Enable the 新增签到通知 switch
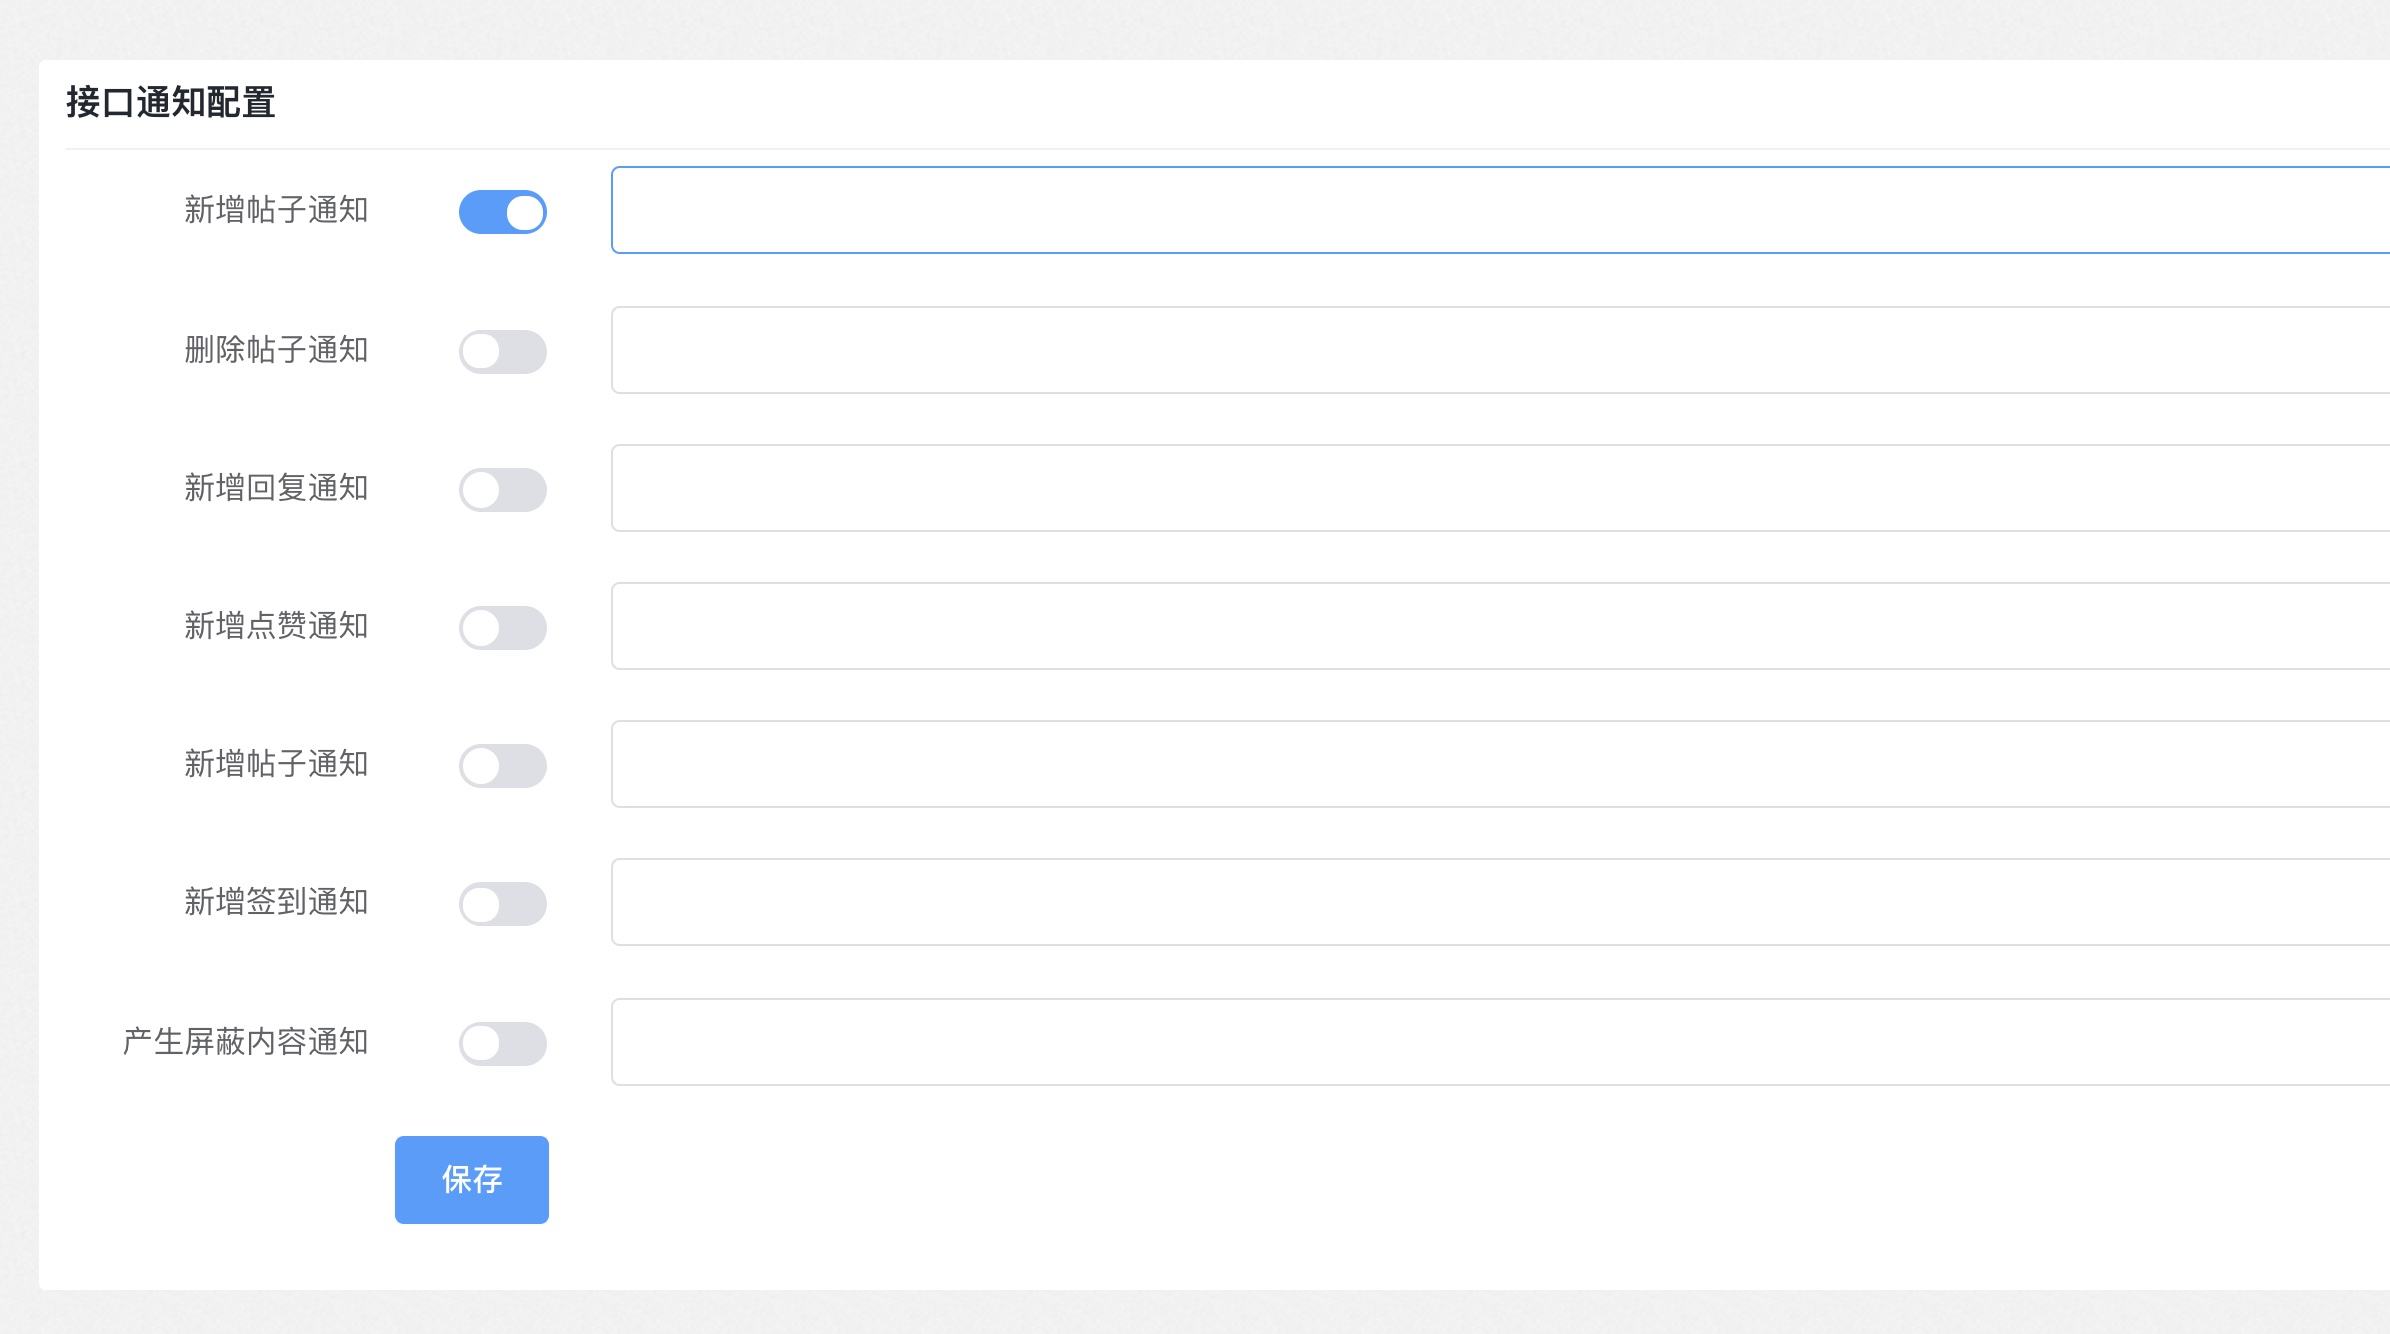Image resolution: width=2390 pixels, height=1334 pixels. (503, 904)
